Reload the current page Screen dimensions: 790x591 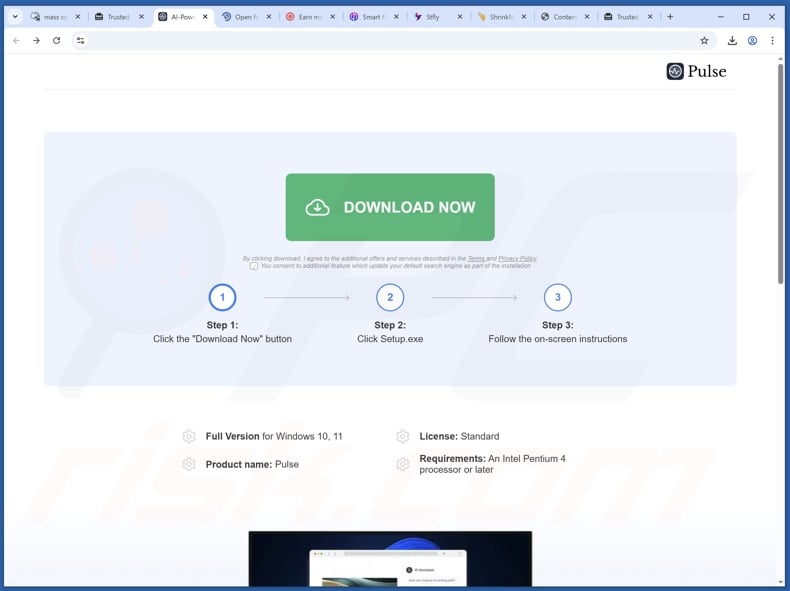tap(56, 40)
